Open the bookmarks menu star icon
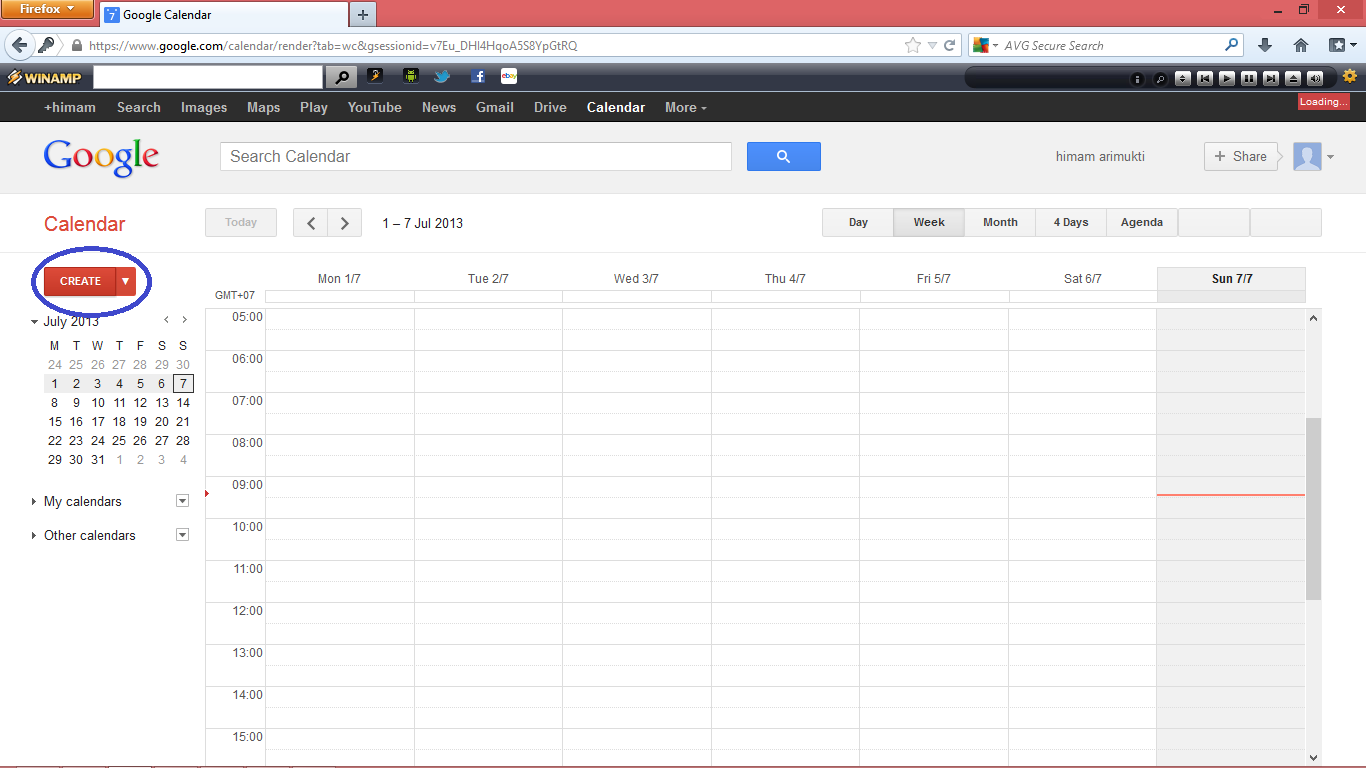The image size is (1366, 768). [x=1339, y=45]
